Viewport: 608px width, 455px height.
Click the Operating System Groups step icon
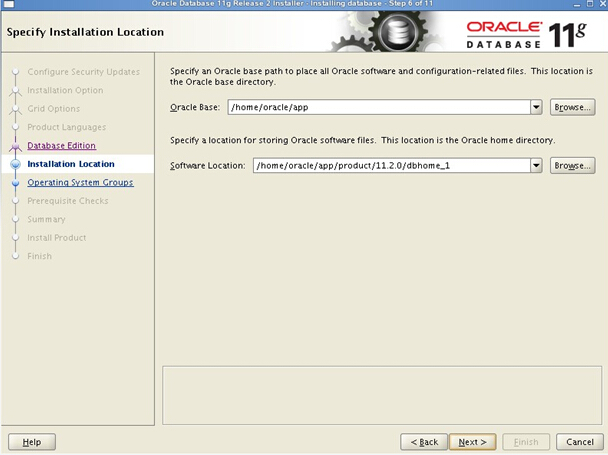15,183
